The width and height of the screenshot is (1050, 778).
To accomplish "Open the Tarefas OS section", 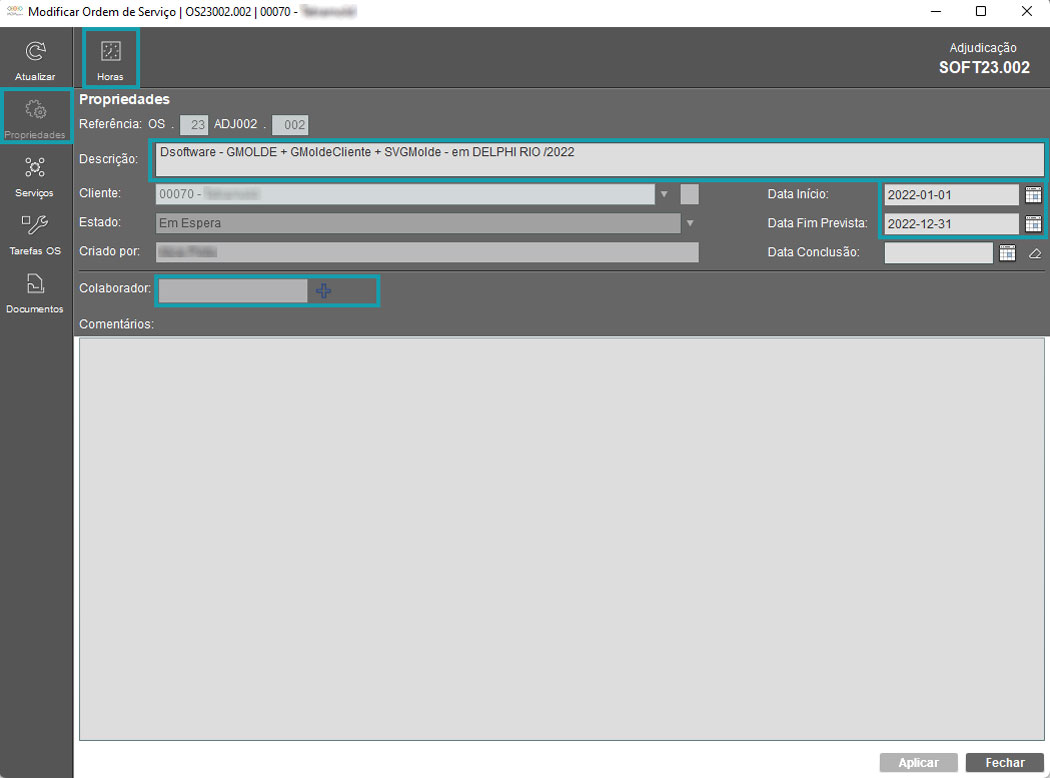I will coord(35,226).
